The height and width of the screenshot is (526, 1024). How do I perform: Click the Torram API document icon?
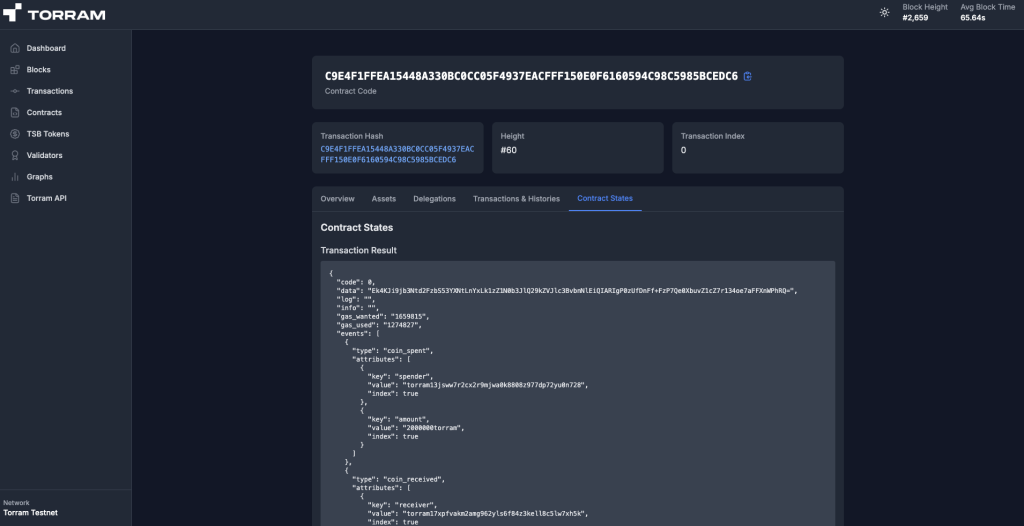15,198
